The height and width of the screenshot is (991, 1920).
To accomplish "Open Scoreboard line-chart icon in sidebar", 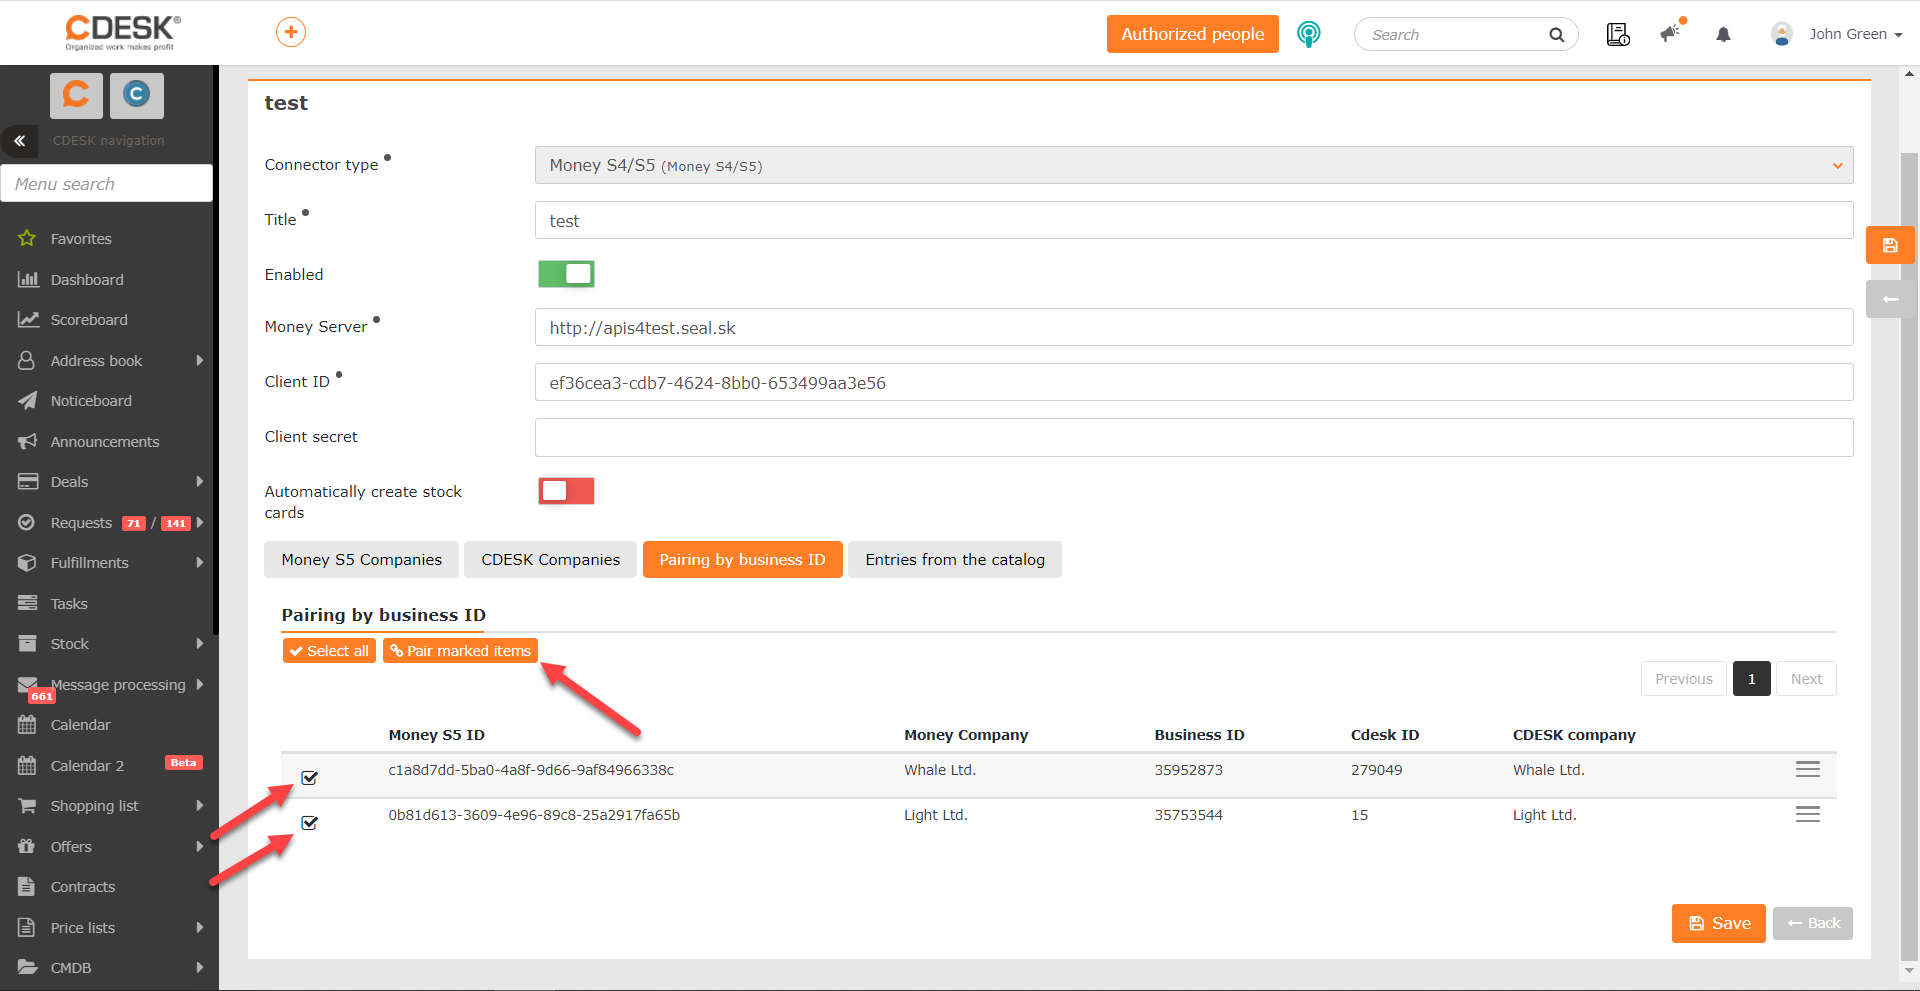I will point(27,320).
